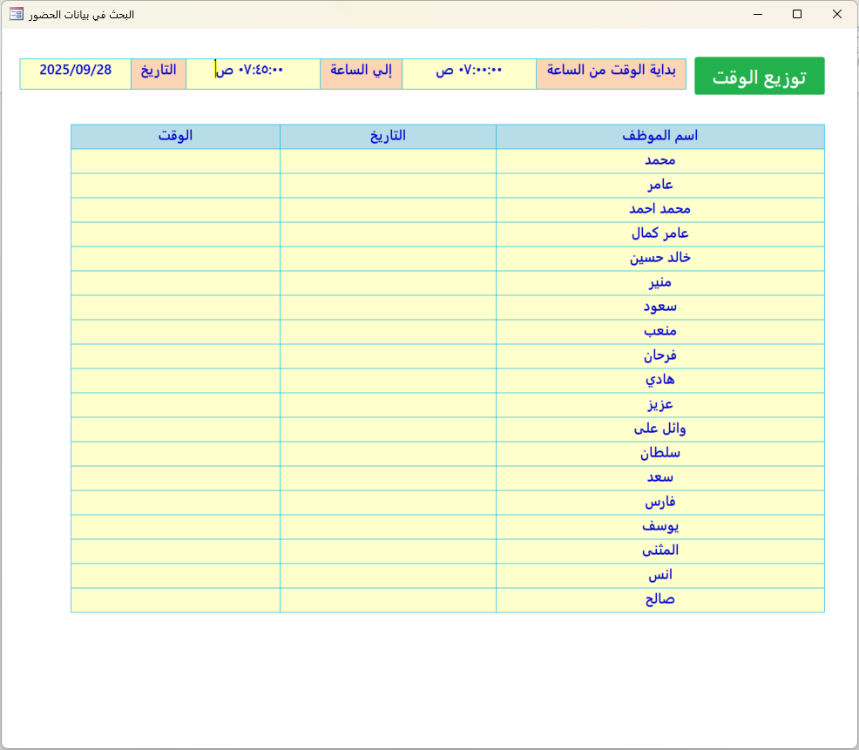Viewport: 859px width, 750px height.
Task: Select the الوقت column header
Action: coord(175,136)
